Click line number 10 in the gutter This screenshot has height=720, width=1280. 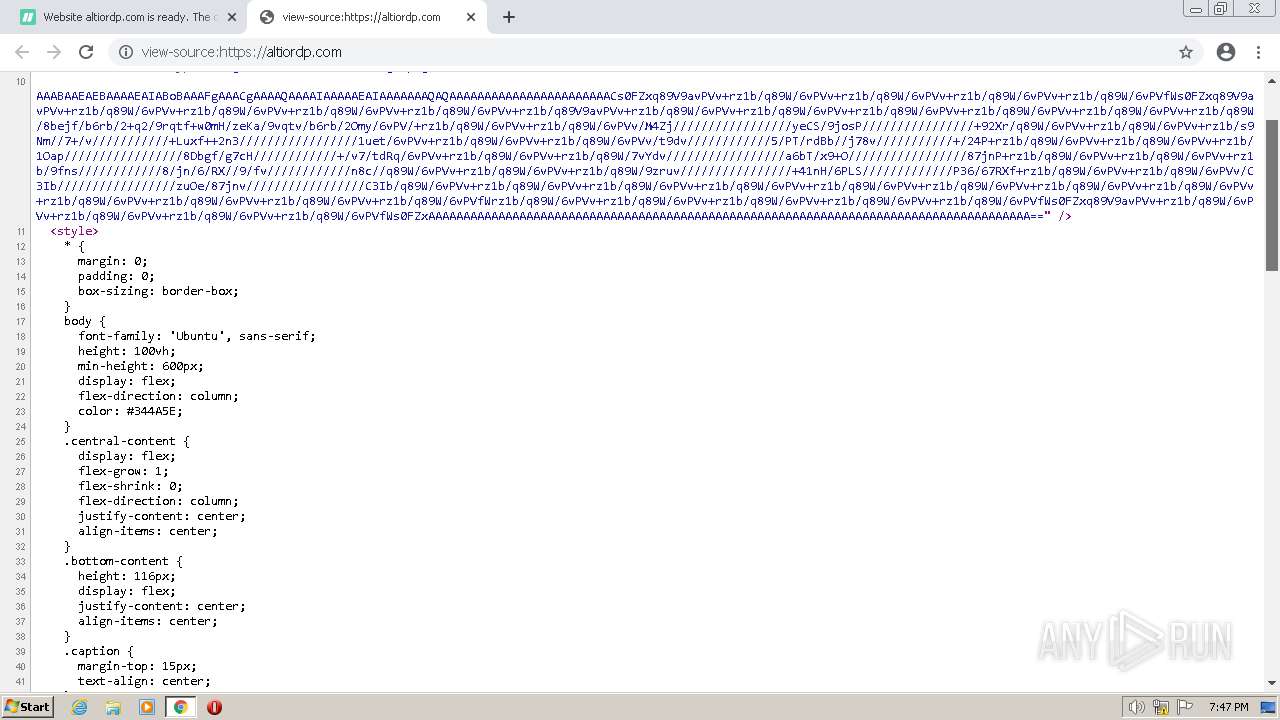[x=21, y=81]
